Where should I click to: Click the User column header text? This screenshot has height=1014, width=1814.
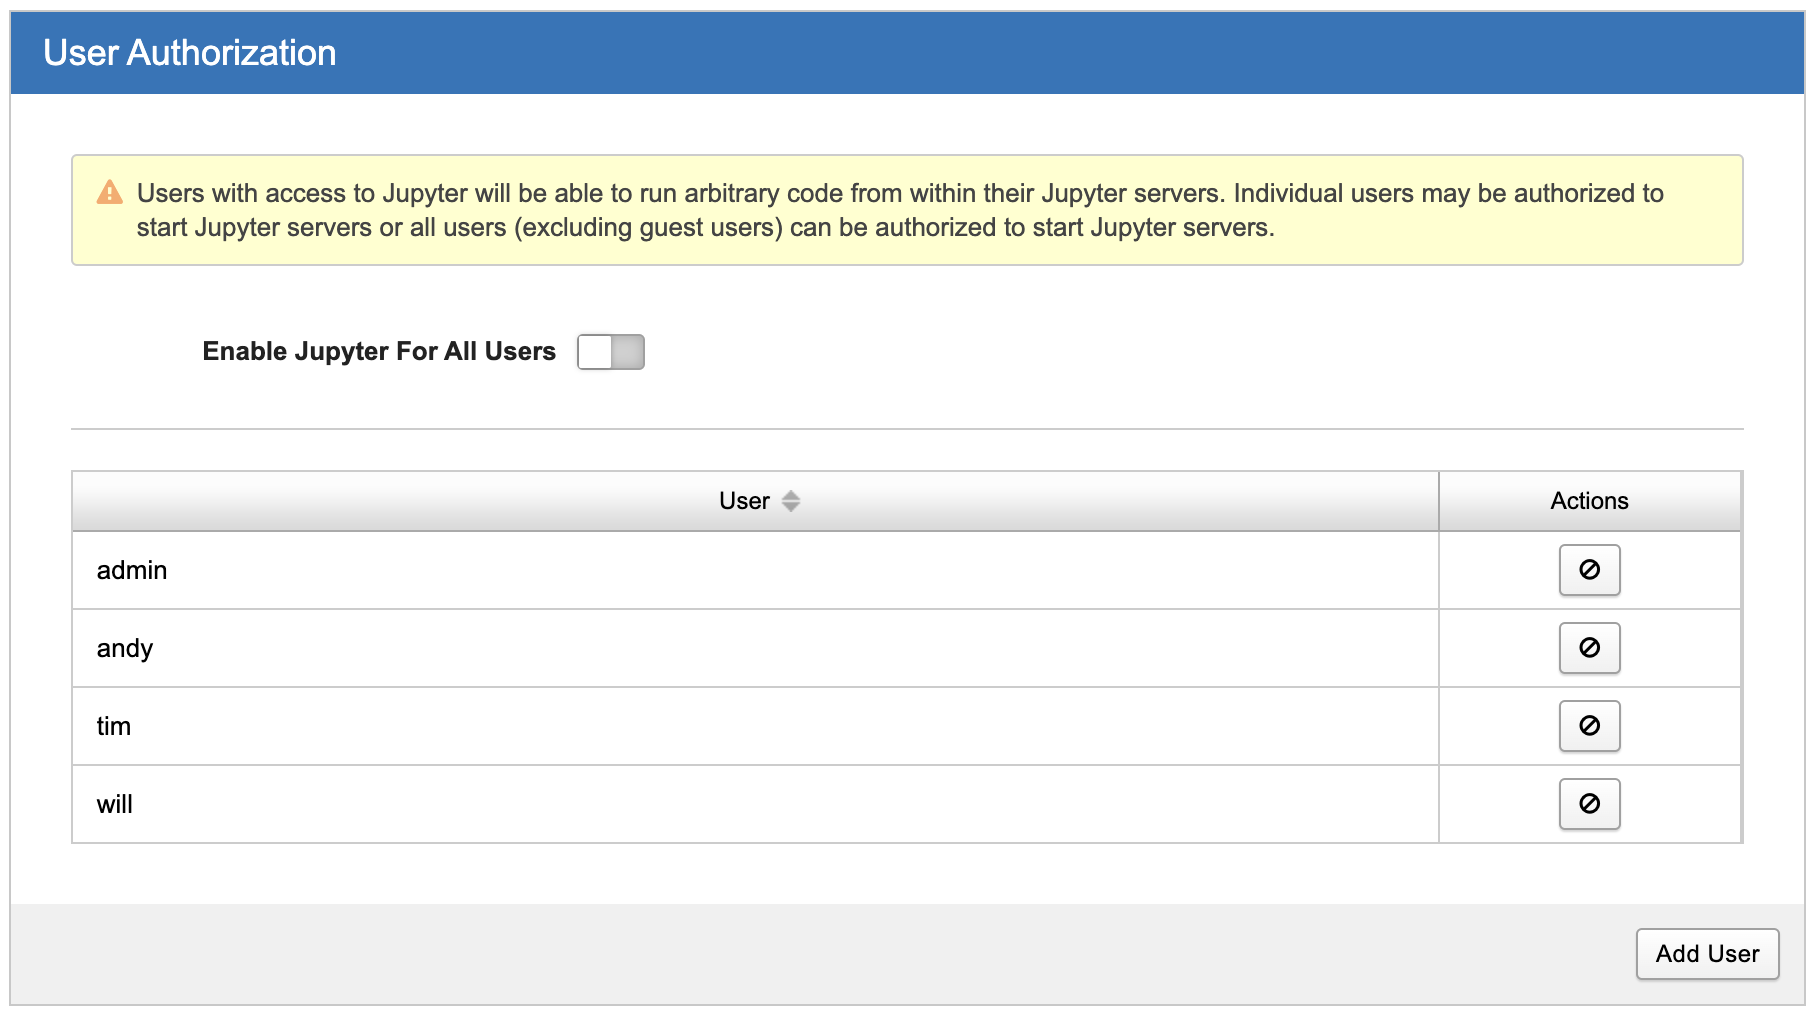[744, 501]
